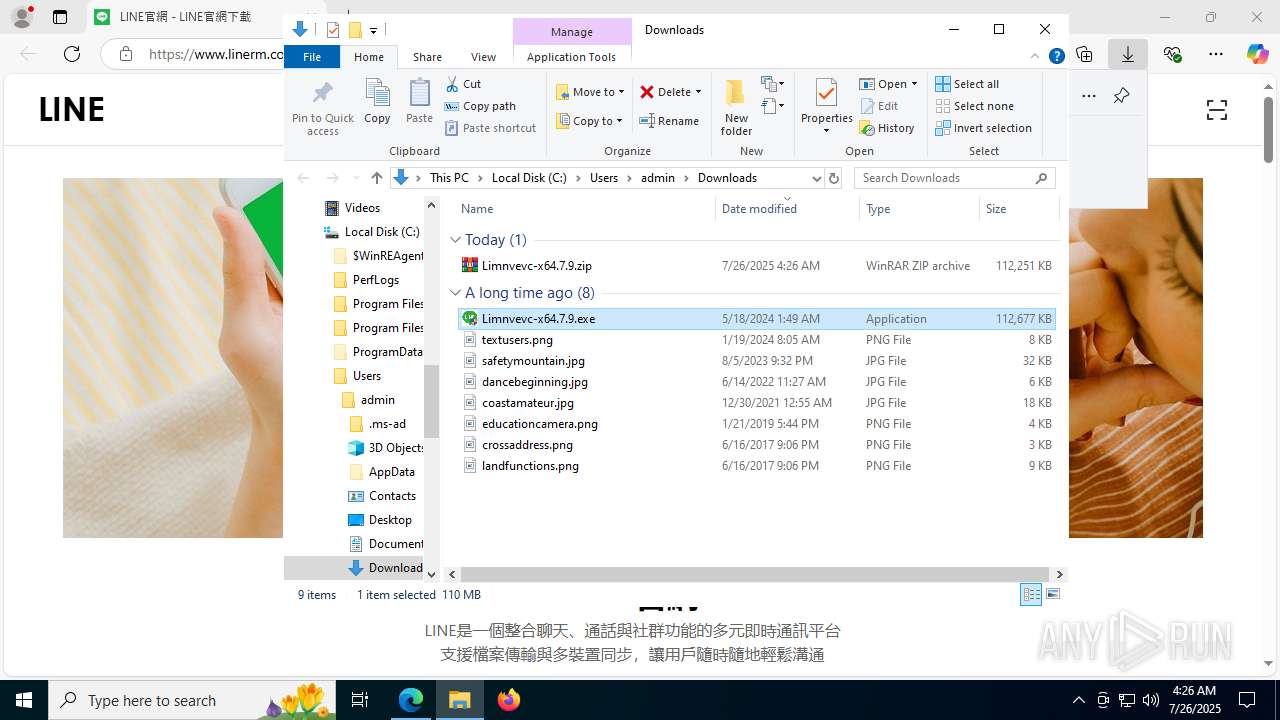Select Limnvevc-x64.7.9.zip file
This screenshot has height=720, width=1280.
(756, 266)
